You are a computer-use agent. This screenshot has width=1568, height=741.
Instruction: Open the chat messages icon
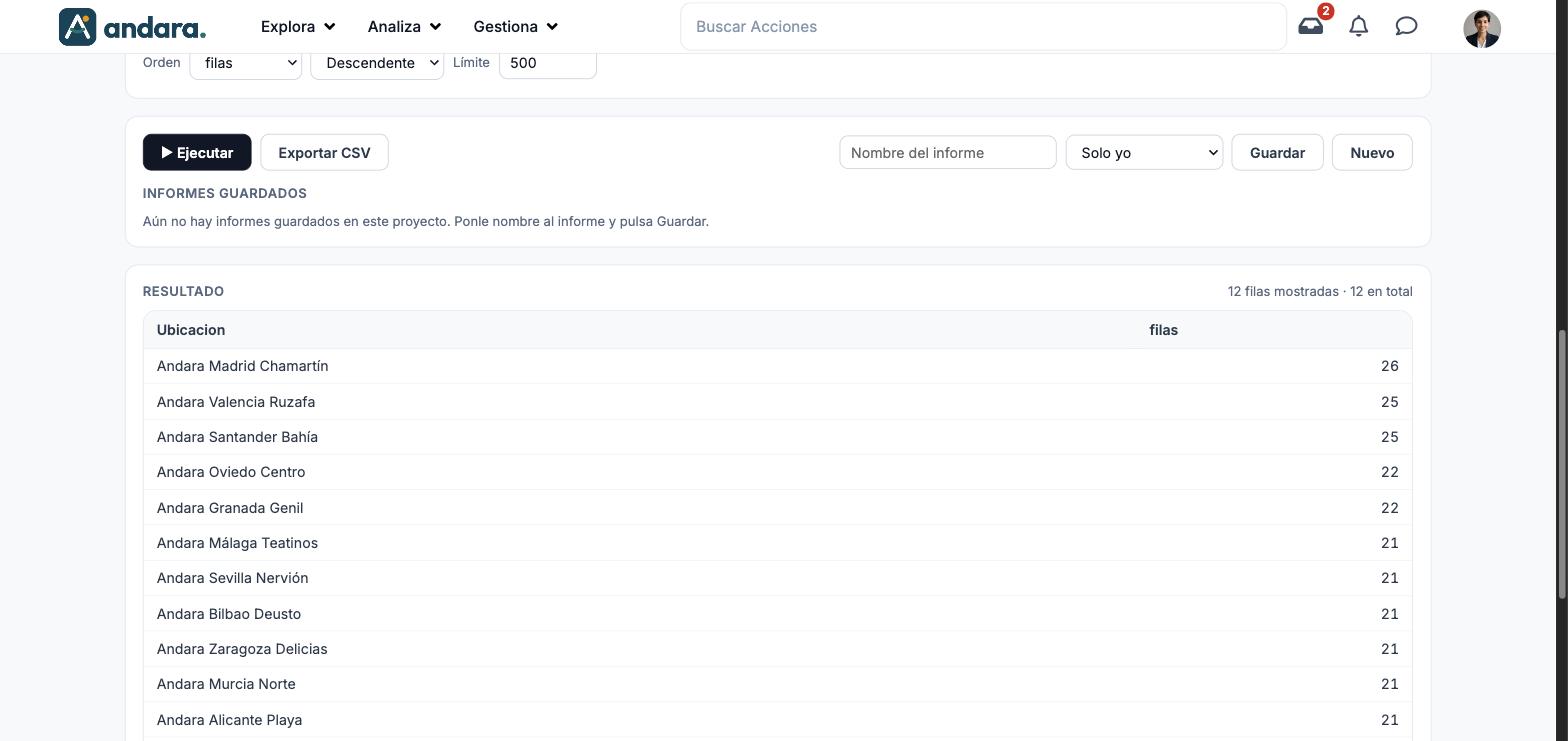(x=1406, y=26)
